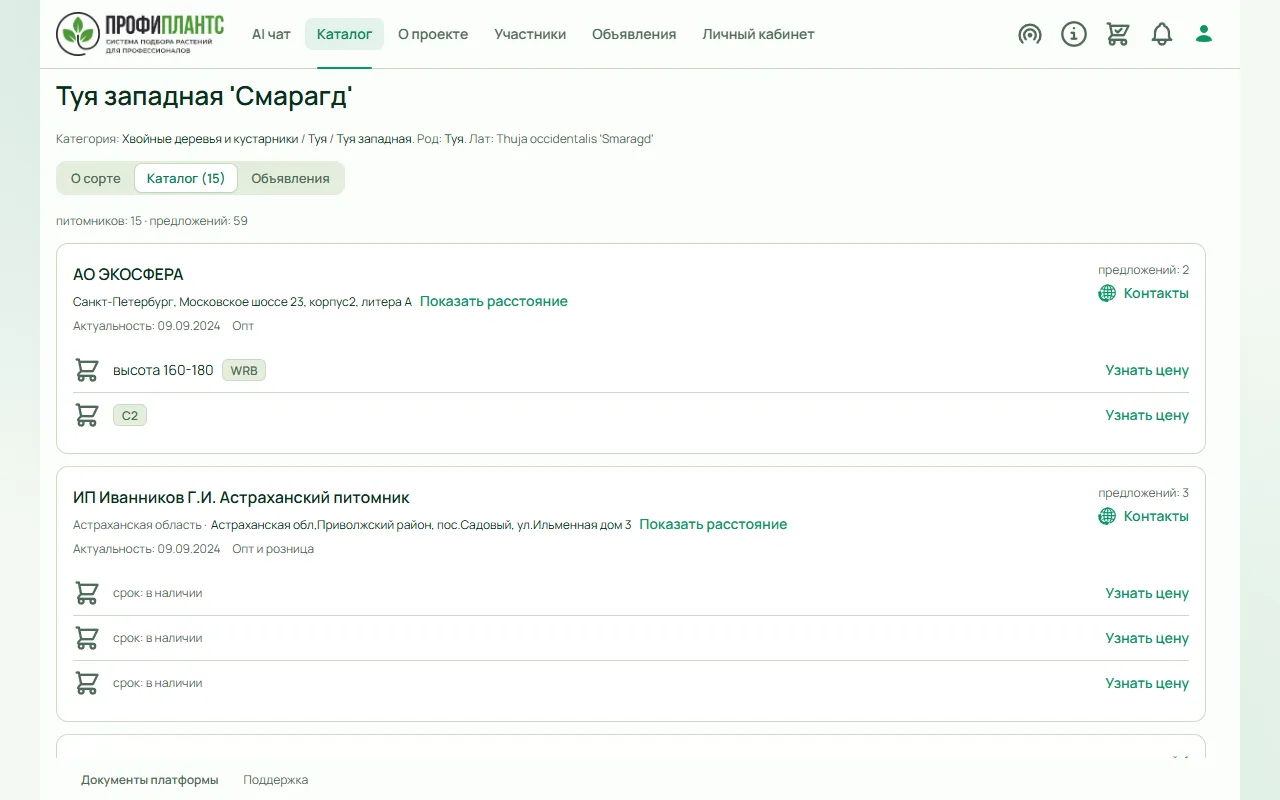Open the broadcast signal icon in header
The width and height of the screenshot is (1280, 800).
(1030, 34)
